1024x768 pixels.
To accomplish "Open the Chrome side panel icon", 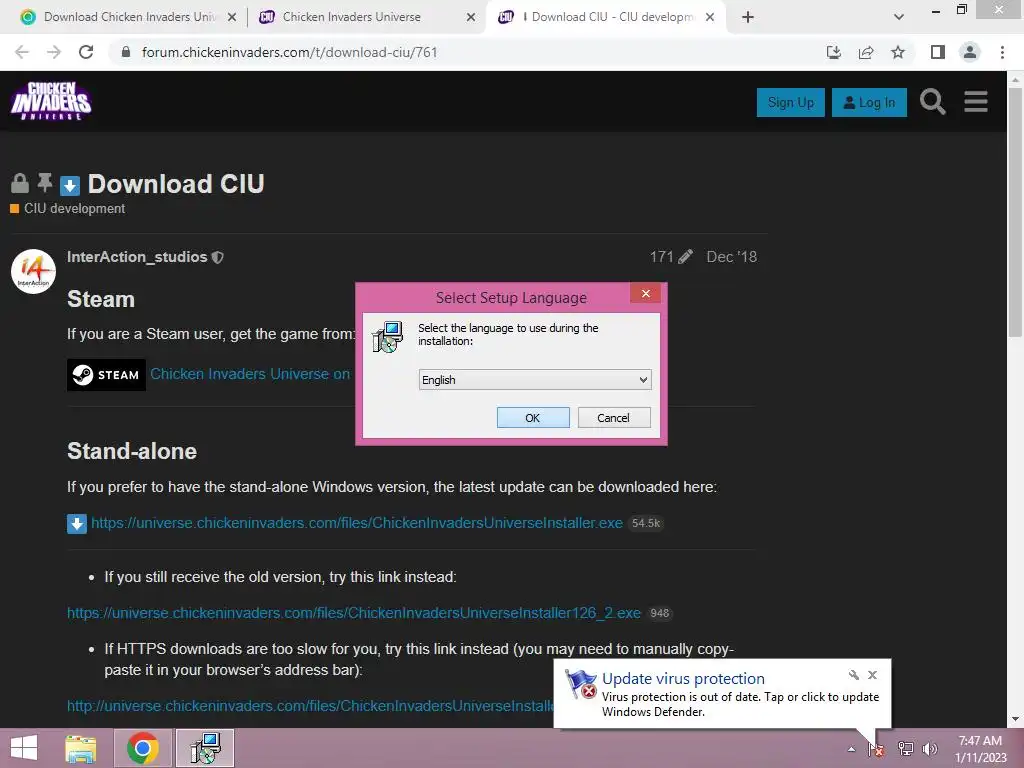I will 938,52.
